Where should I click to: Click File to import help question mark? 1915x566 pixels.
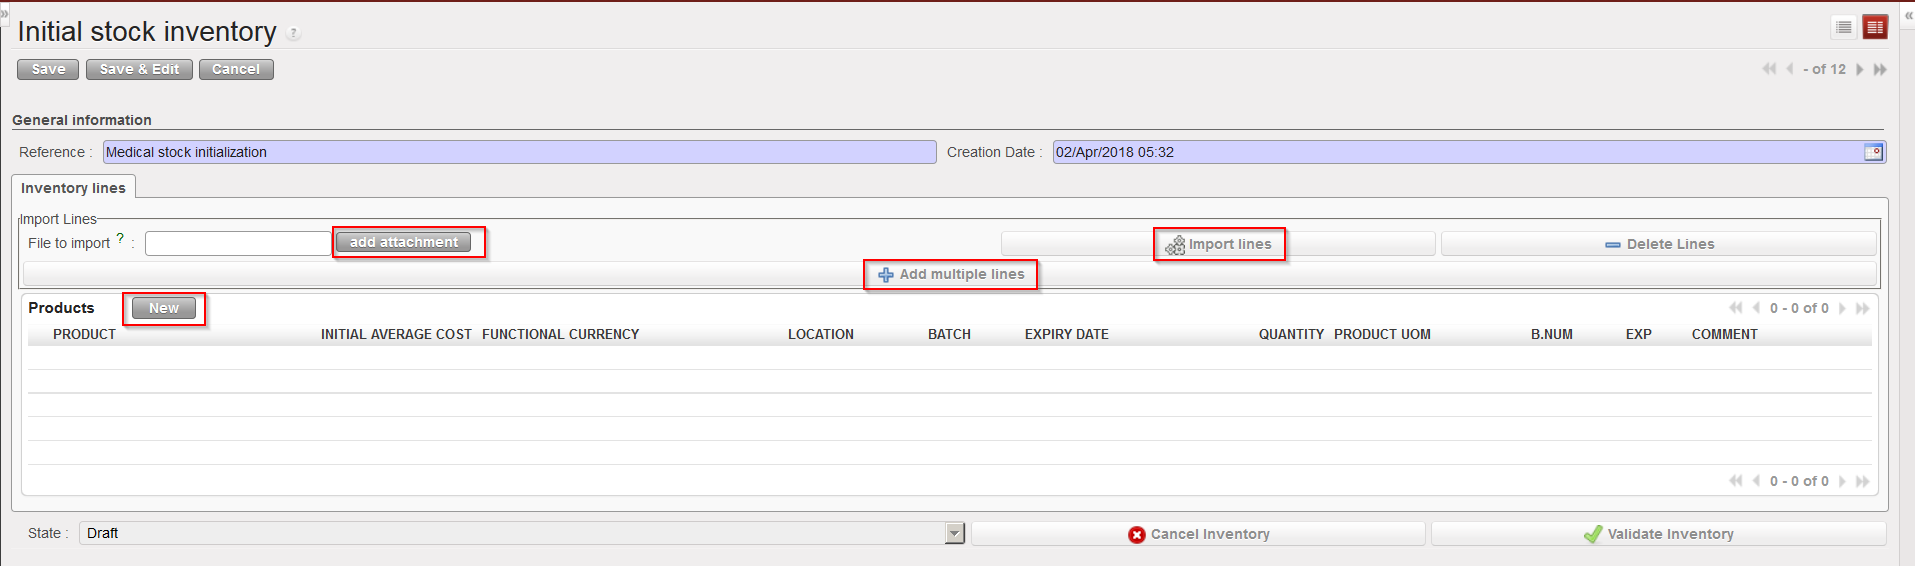pyautogui.click(x=120, y=238)
